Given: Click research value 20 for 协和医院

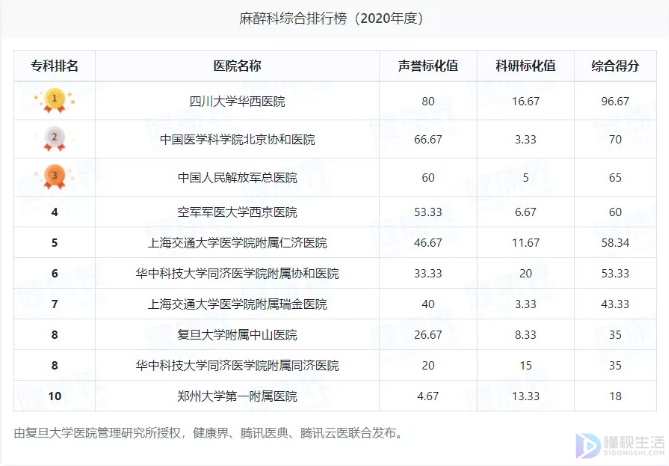Looking at the screenshot, I should click(526, 274).
